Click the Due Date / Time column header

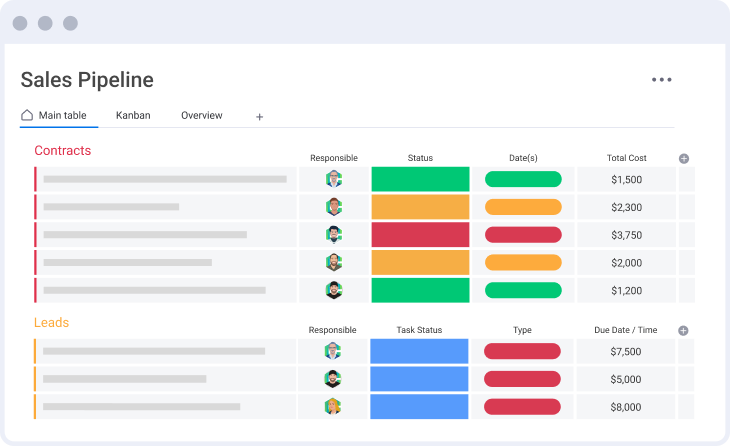626,330
